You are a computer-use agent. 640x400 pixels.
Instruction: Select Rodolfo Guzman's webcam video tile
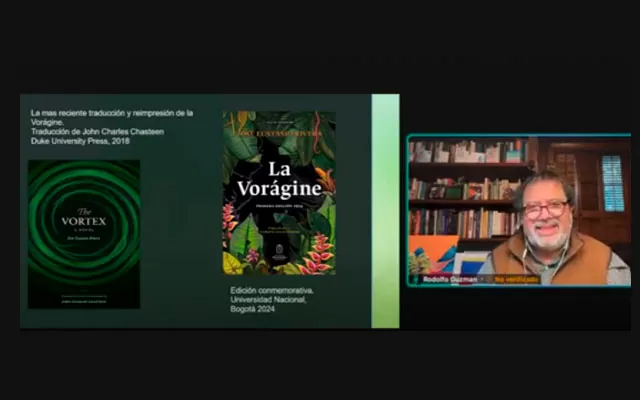coord(519,210)
